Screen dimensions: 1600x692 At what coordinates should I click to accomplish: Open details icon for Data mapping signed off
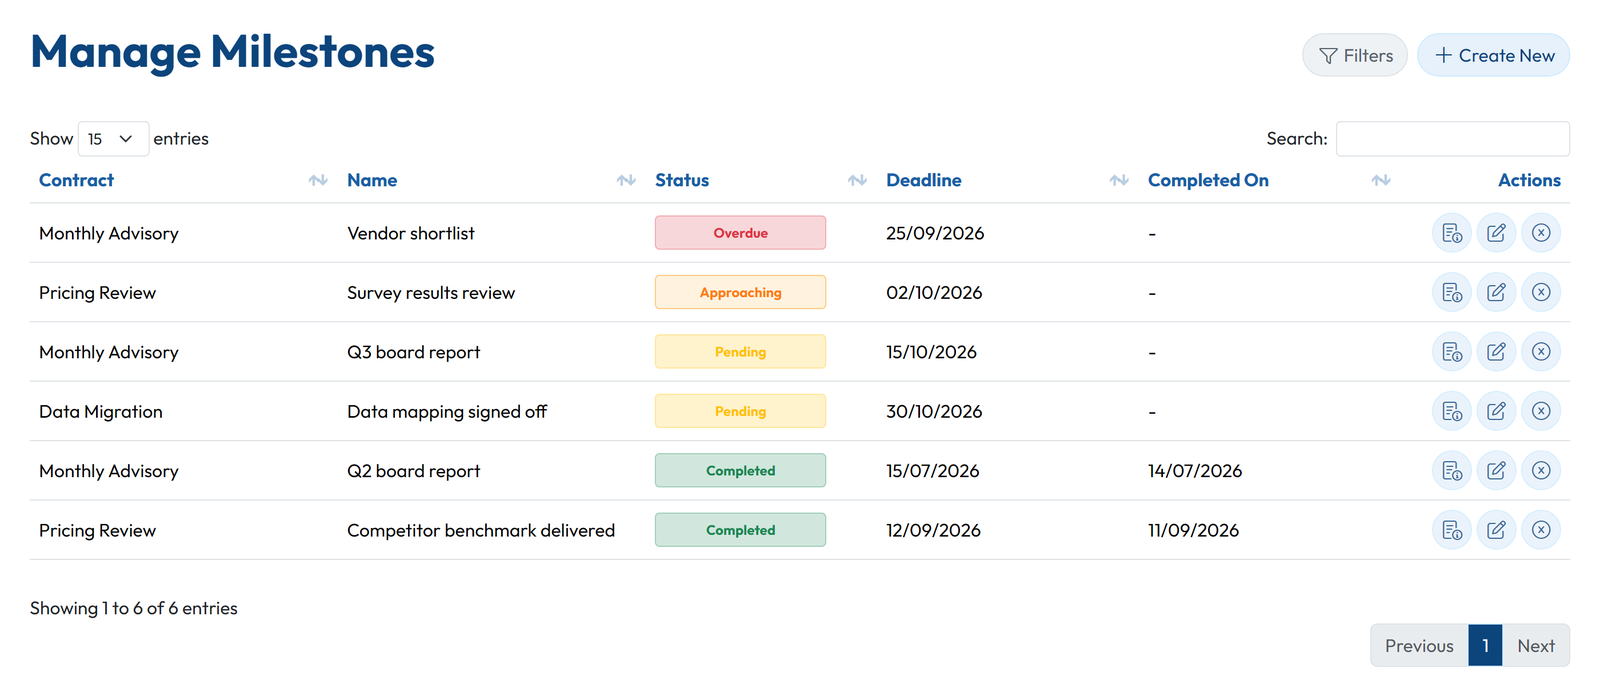click(x=1452, y=411)
